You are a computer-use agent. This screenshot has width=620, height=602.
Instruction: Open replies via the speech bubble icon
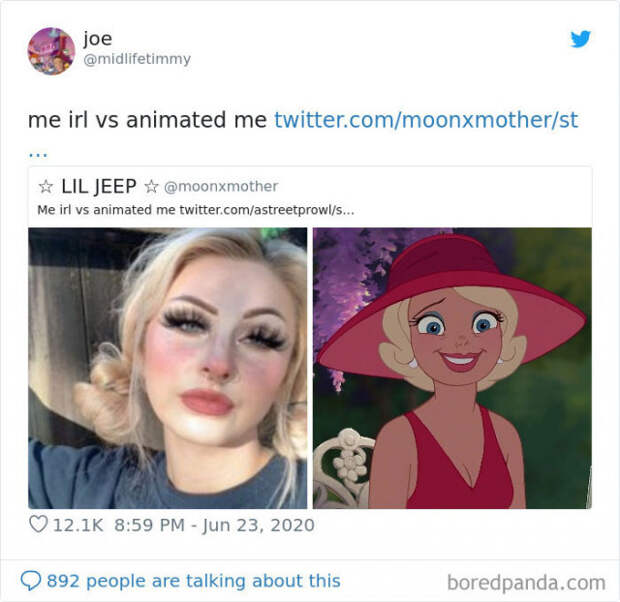point(30,581)
